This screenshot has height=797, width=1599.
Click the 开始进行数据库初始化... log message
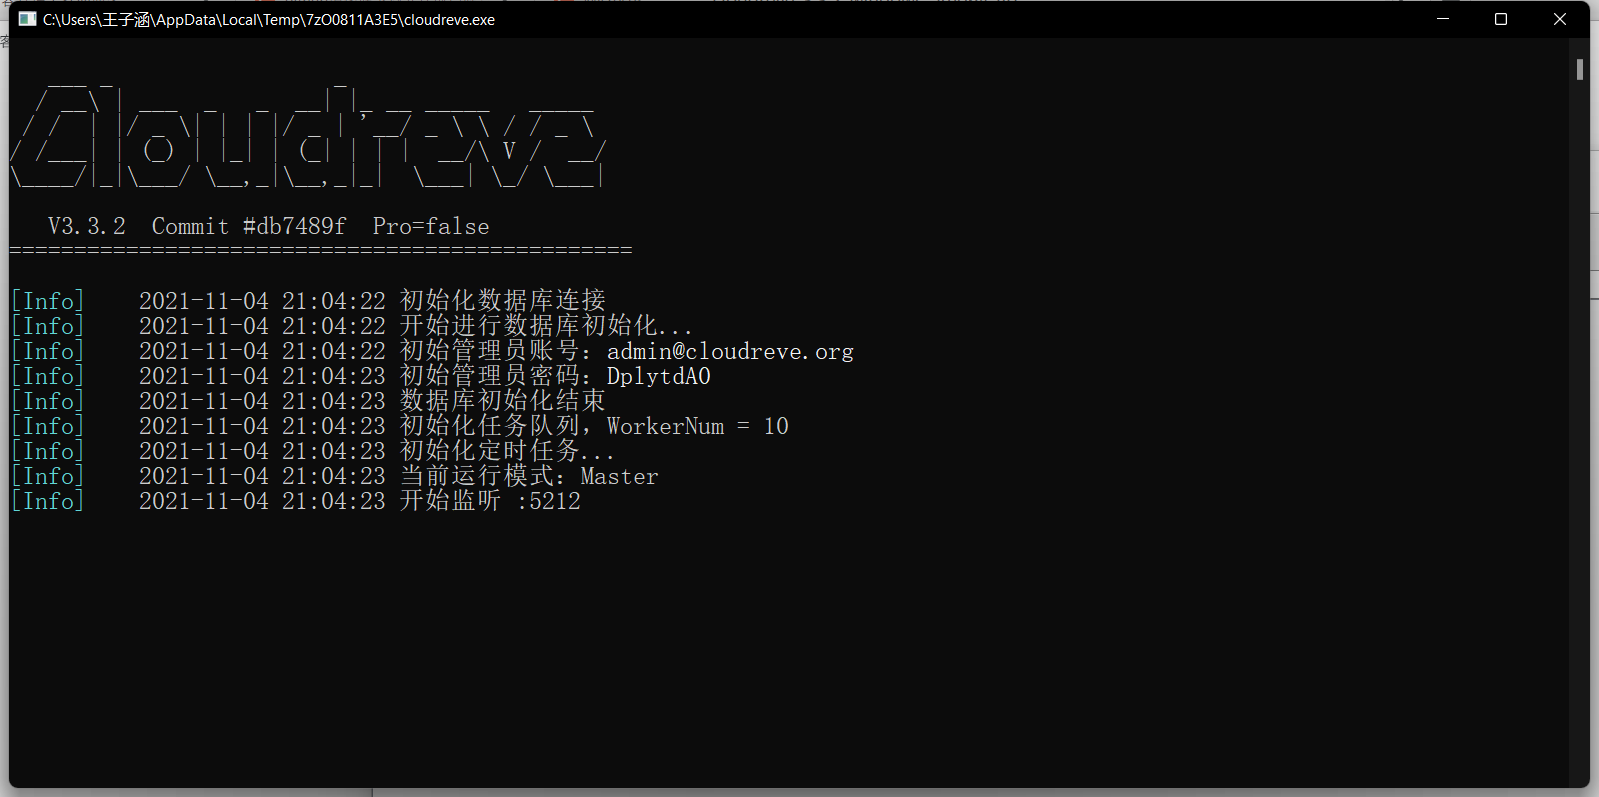[x=546, y=326]
